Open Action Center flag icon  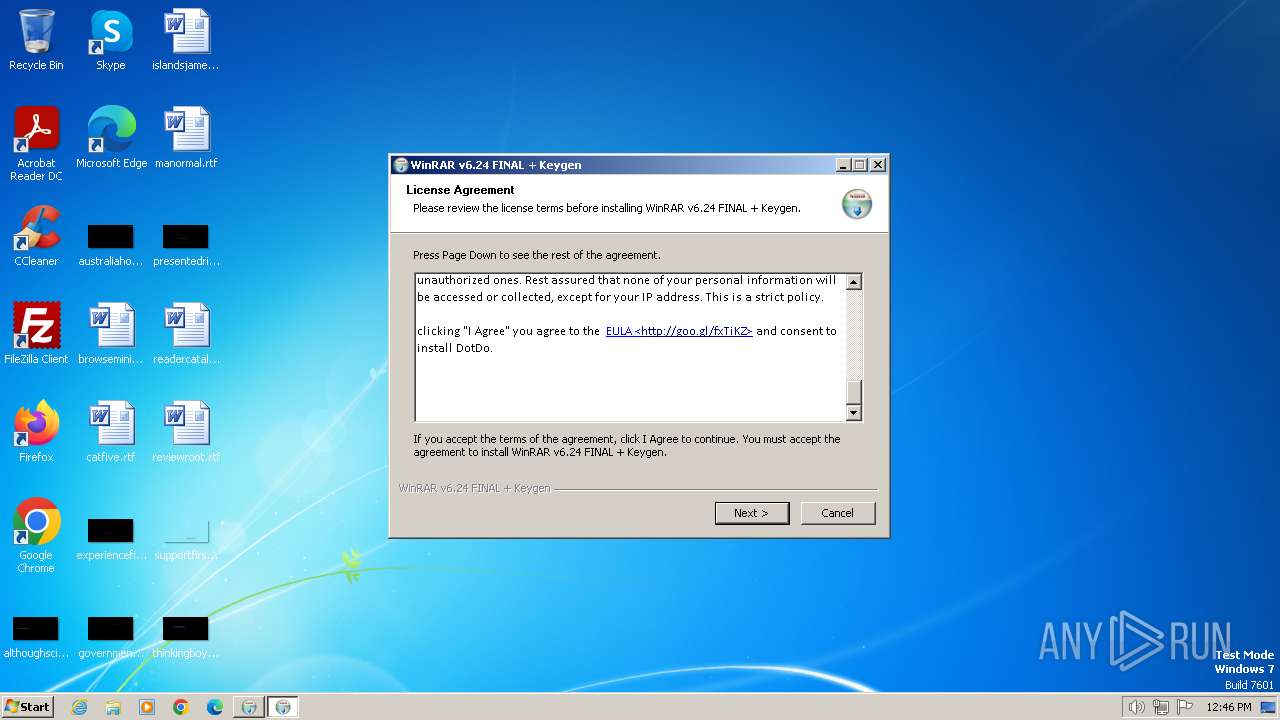pos(1184,707)
